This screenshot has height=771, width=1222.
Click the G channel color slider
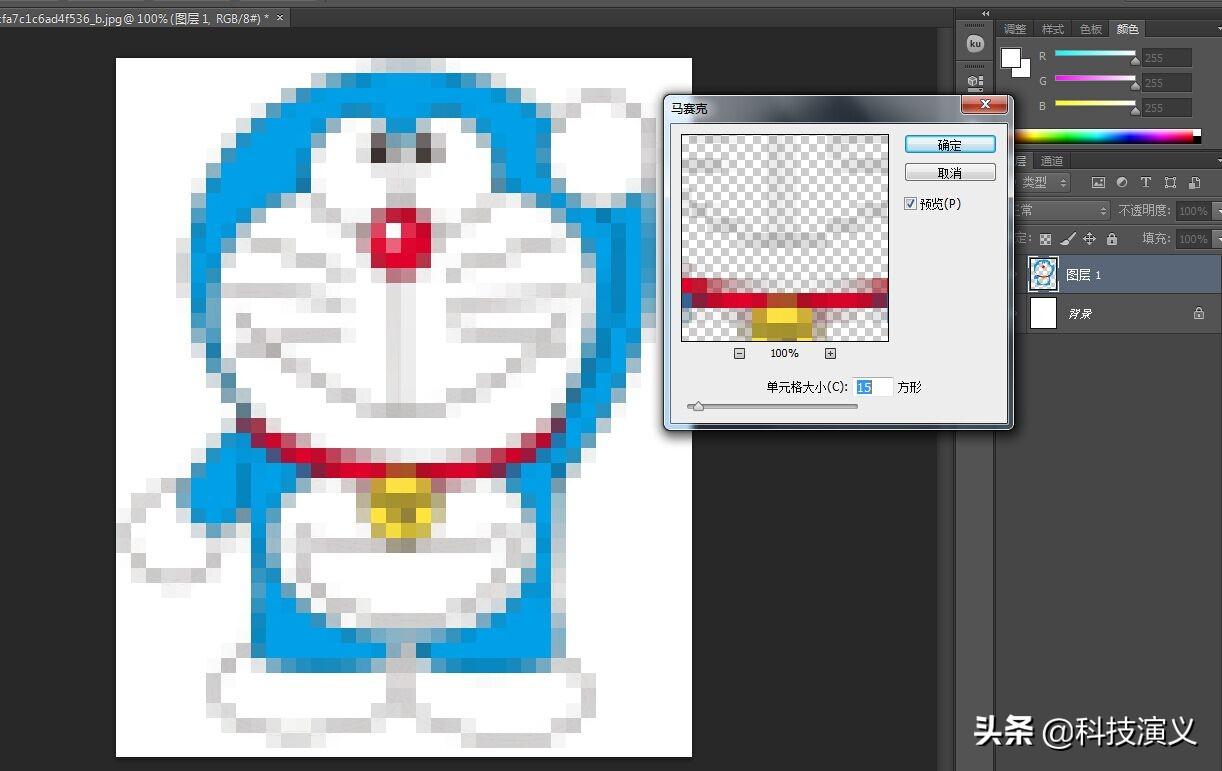tap(1095, 80)
